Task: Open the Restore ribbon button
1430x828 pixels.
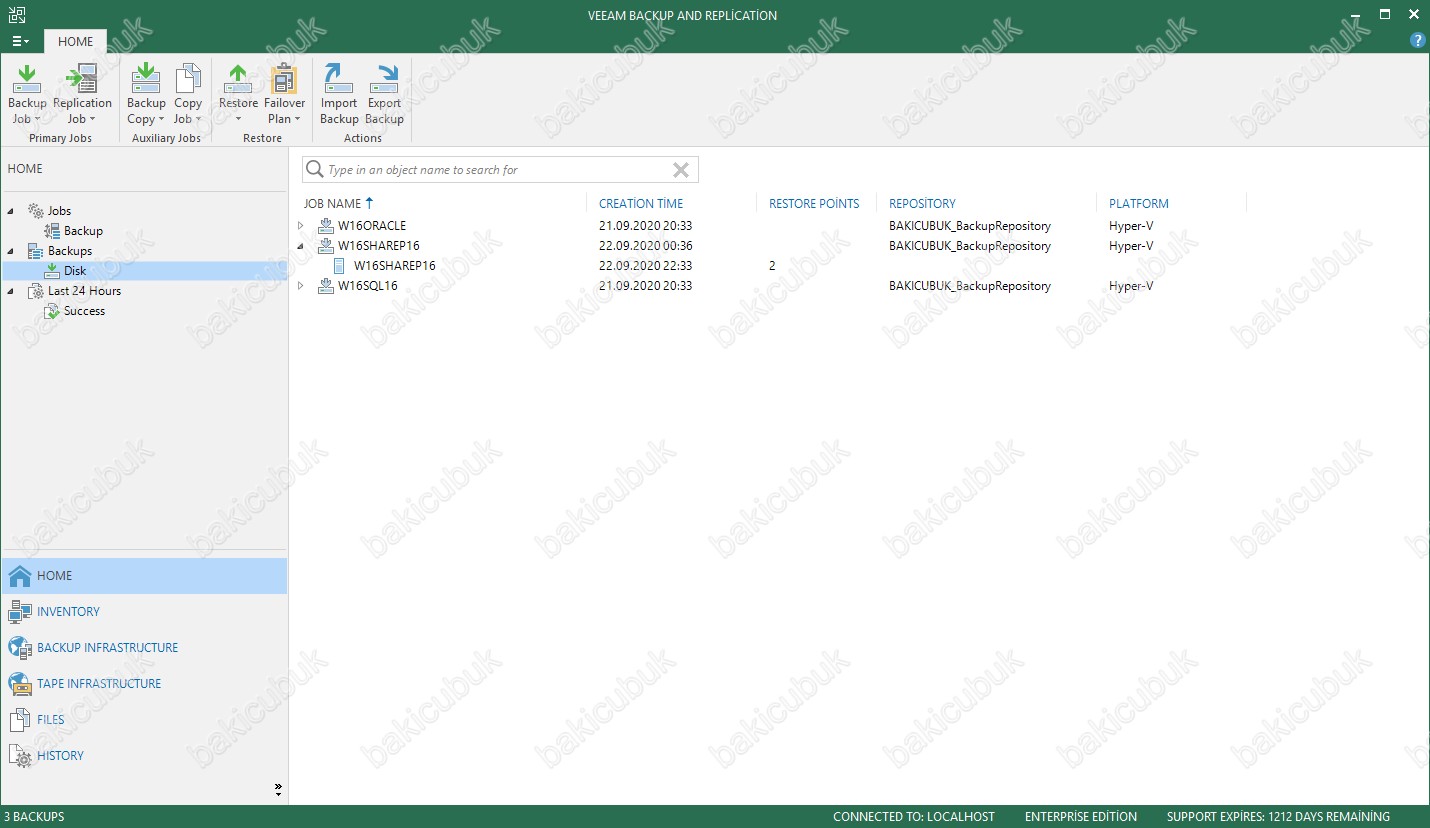Action: 238,94
